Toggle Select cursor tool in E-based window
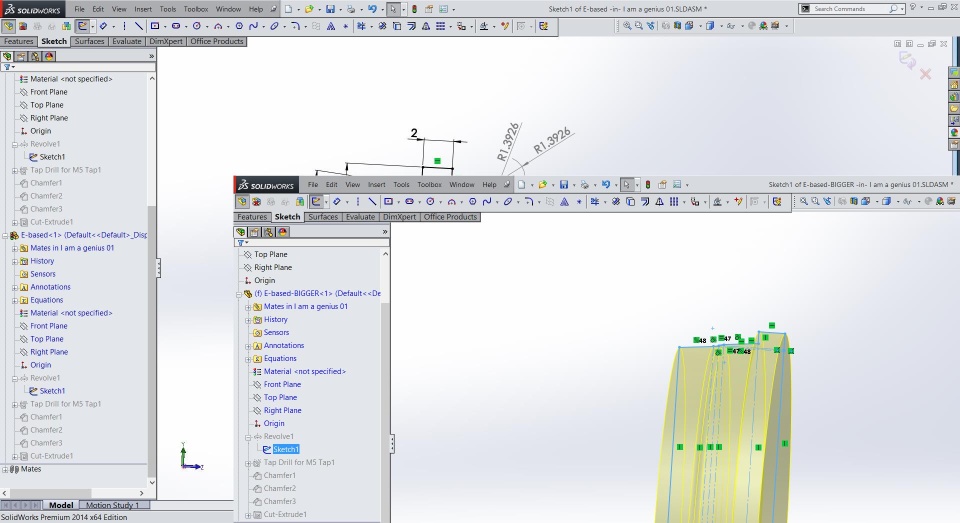Screen dimensions: 960x523 393,9
